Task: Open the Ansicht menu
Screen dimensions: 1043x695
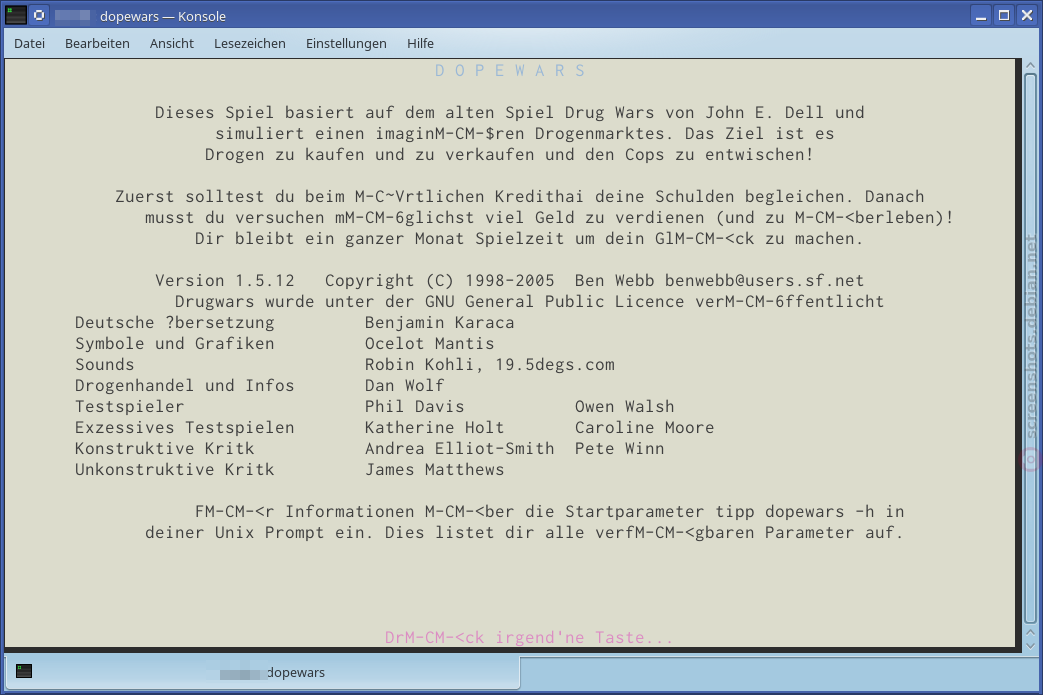Action: pyautogui.click(x=172, y=43)
